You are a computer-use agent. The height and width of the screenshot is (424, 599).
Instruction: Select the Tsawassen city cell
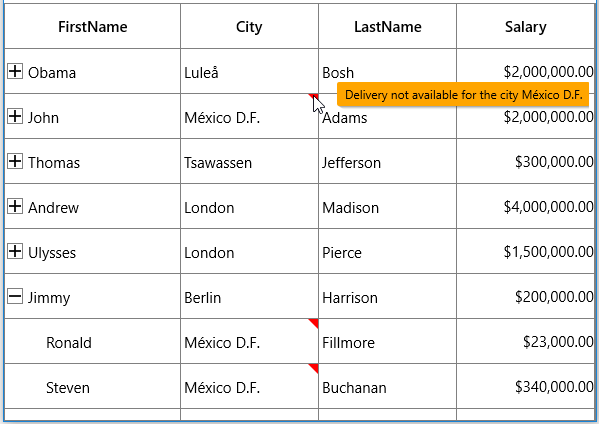pos(249,161)
